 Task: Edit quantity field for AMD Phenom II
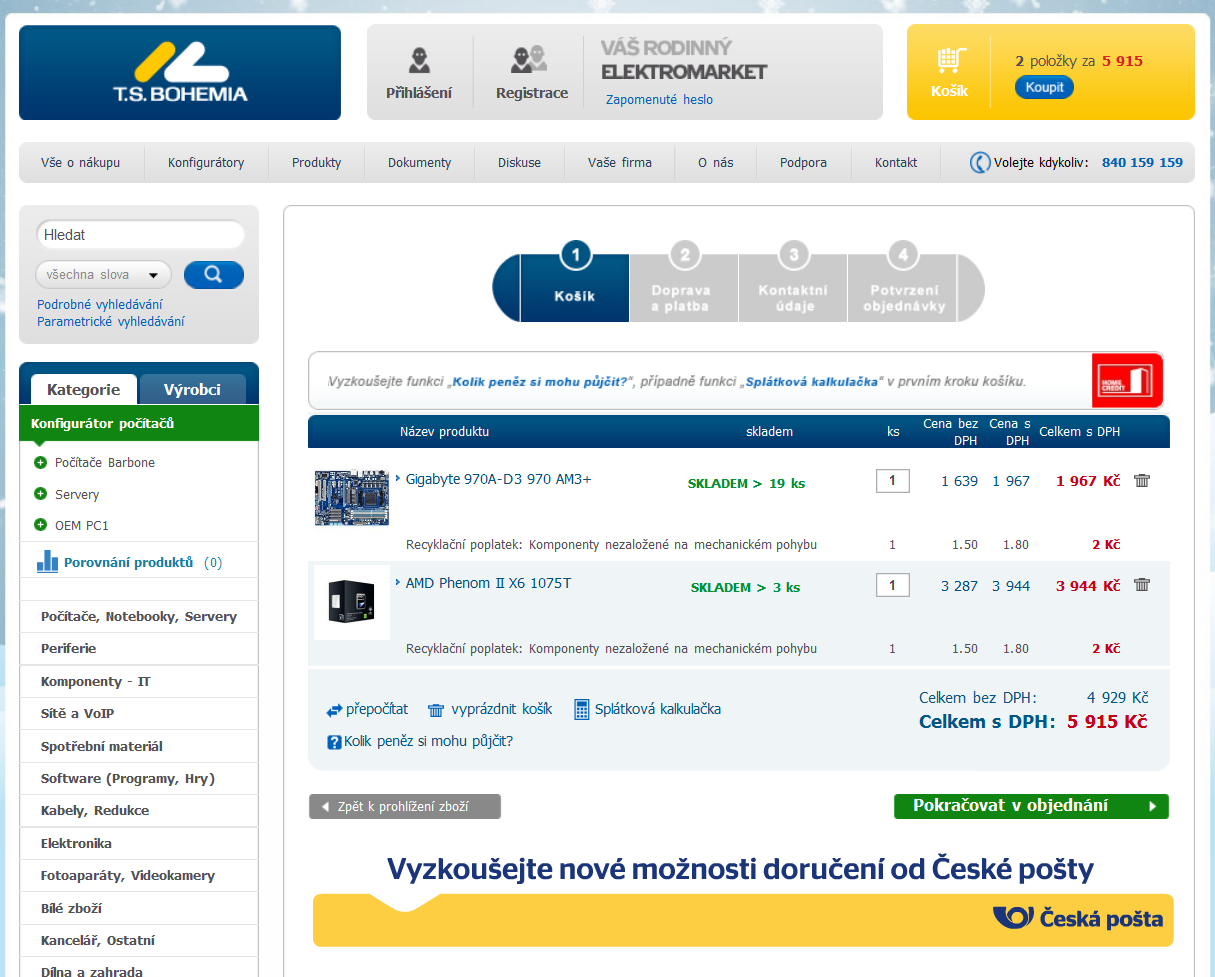[x=893, y=585]
